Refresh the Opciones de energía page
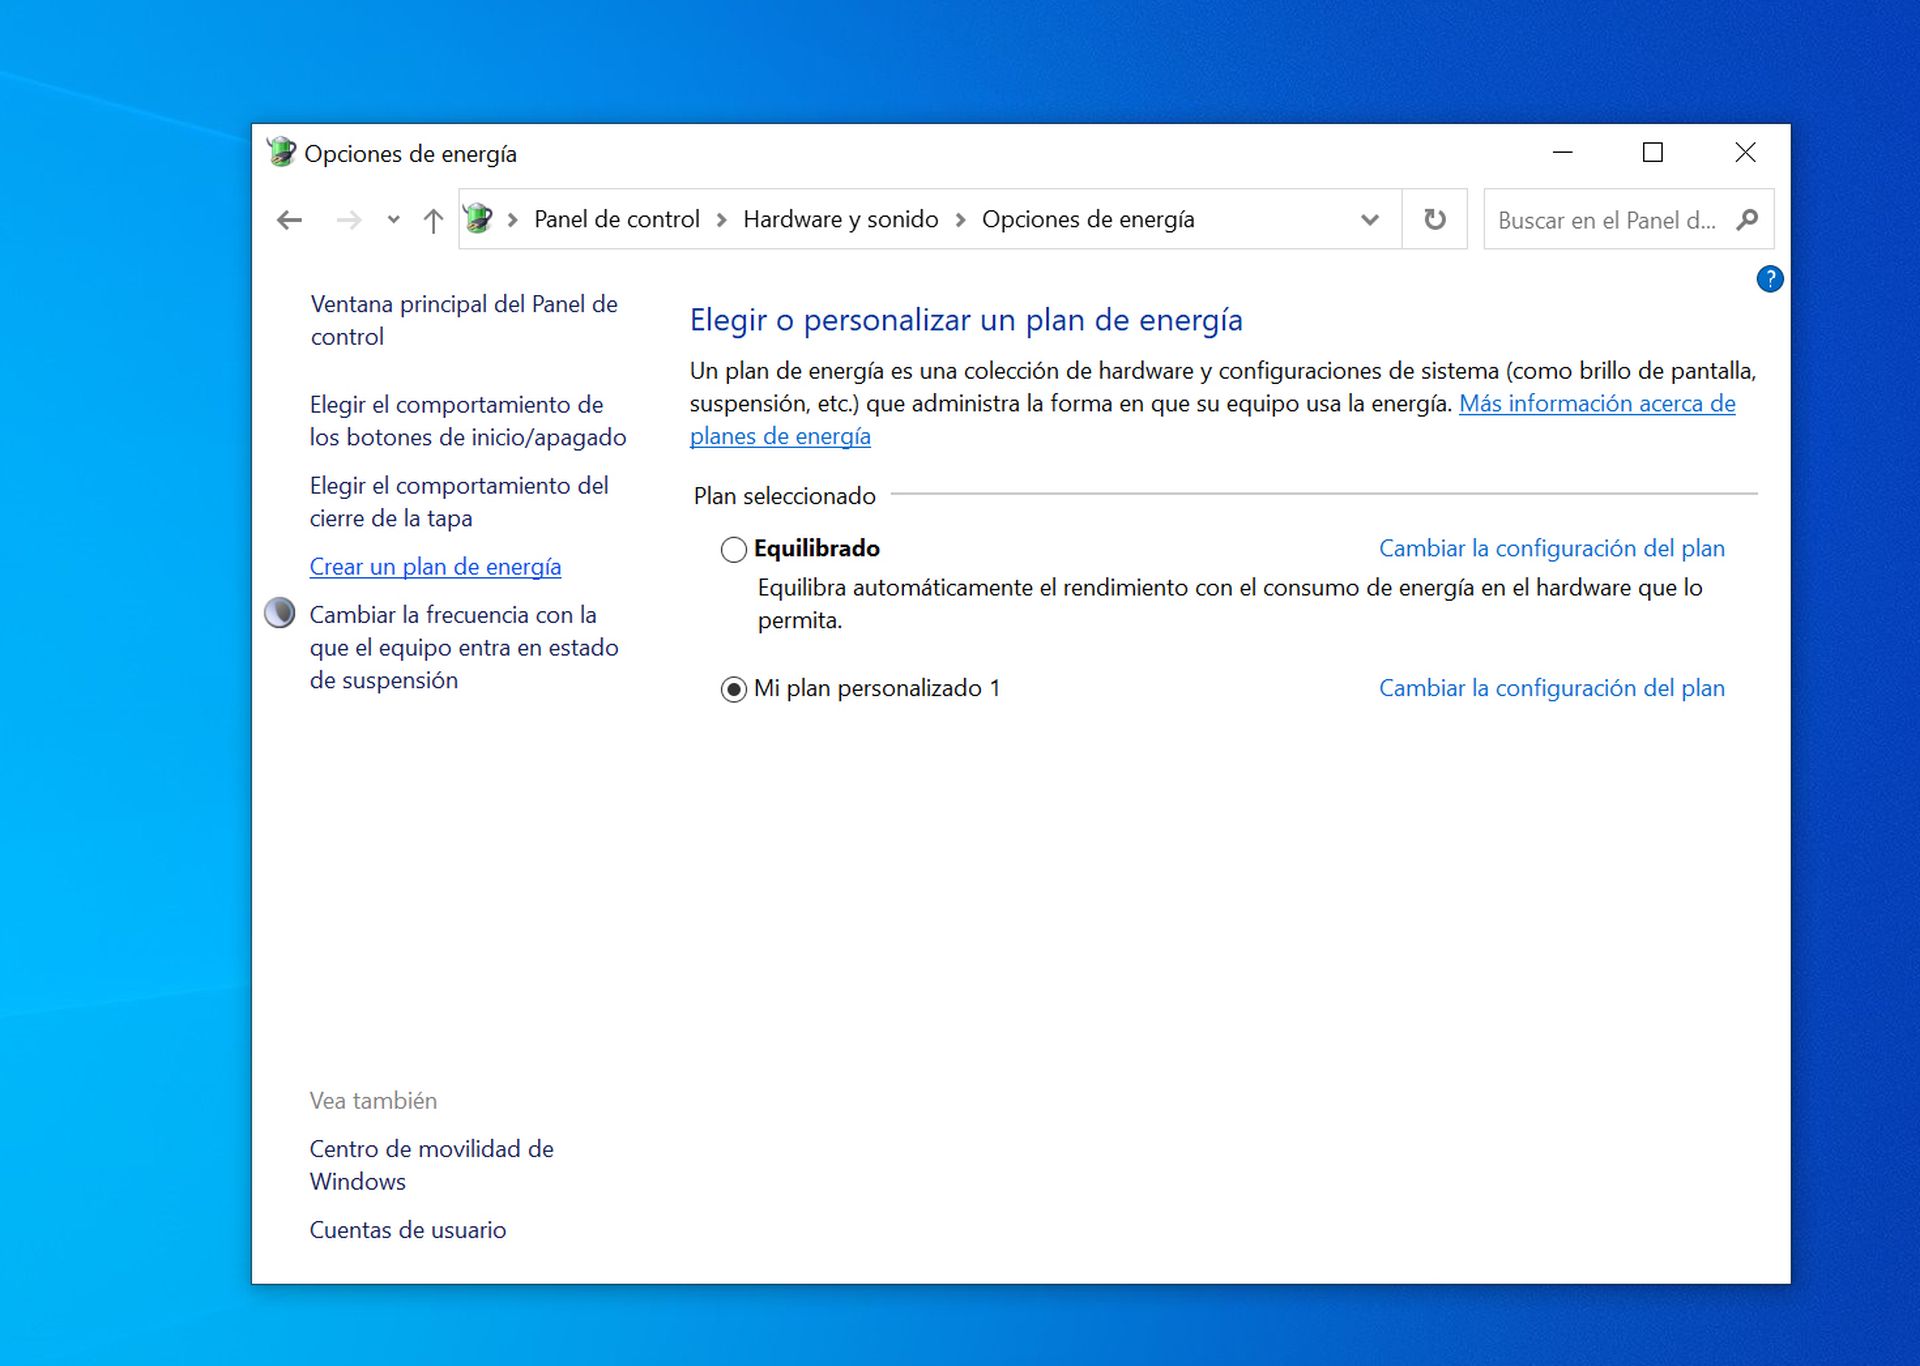 point(1434,219)
